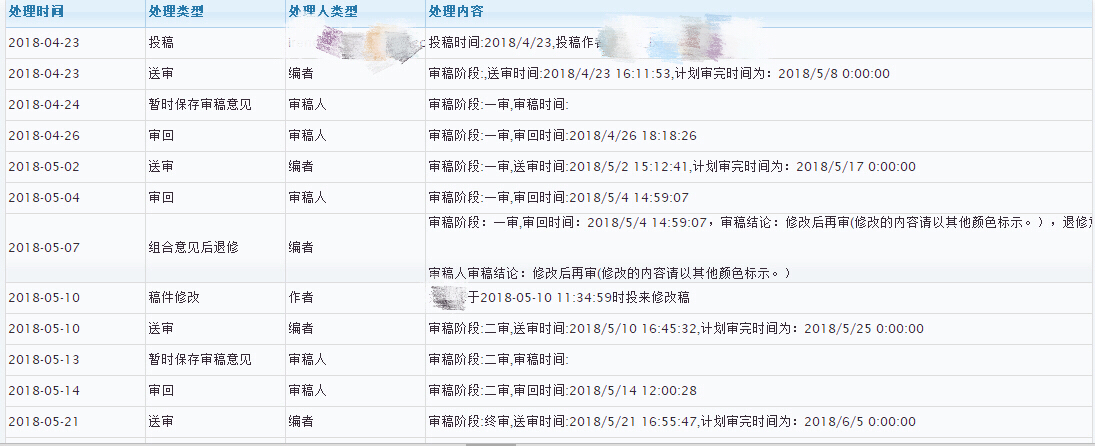Click 审回 in the 2018-05-14 row
This screenshot has height=446, width=1095.
pos(161,391)
